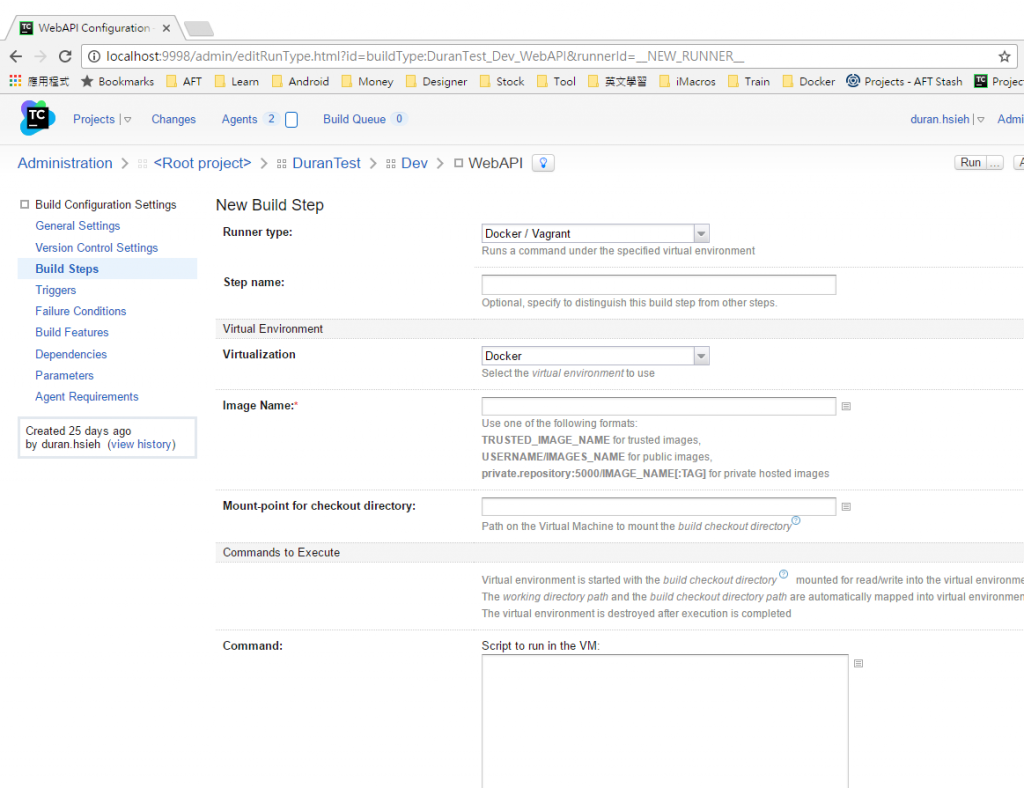Click the view history link
1024x788 pixels.
pos(142,444)
